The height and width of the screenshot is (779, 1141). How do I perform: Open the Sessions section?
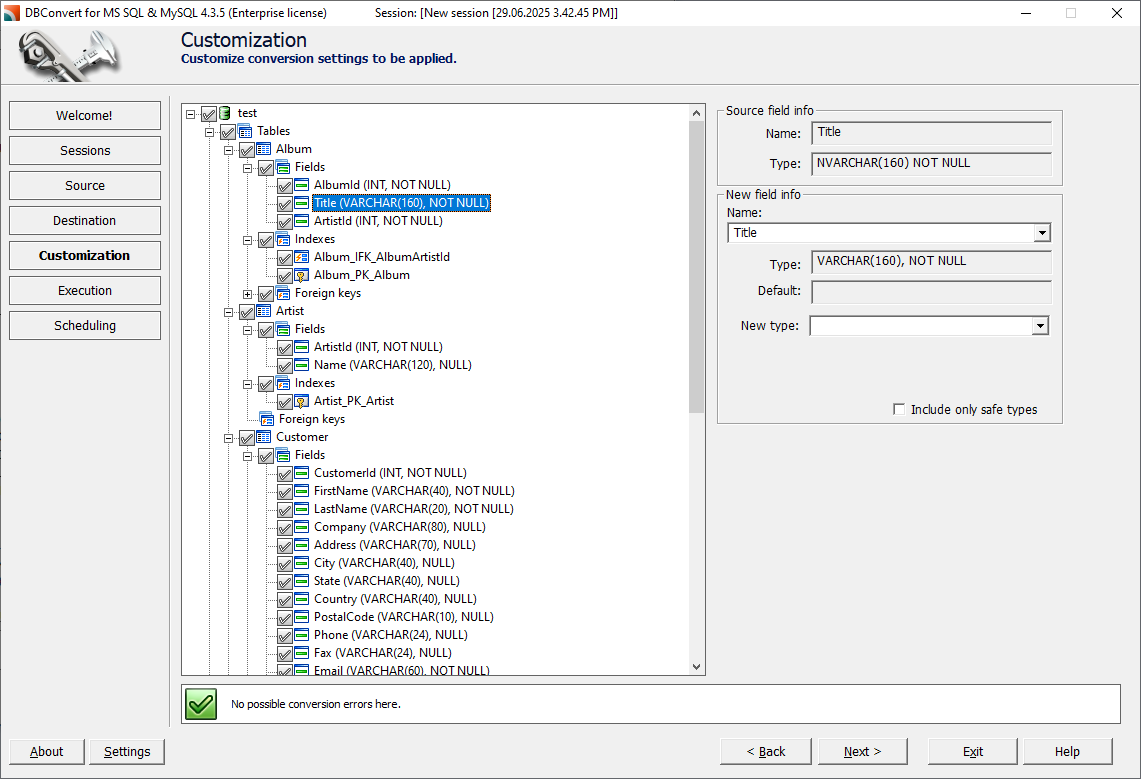click(84, 150)
